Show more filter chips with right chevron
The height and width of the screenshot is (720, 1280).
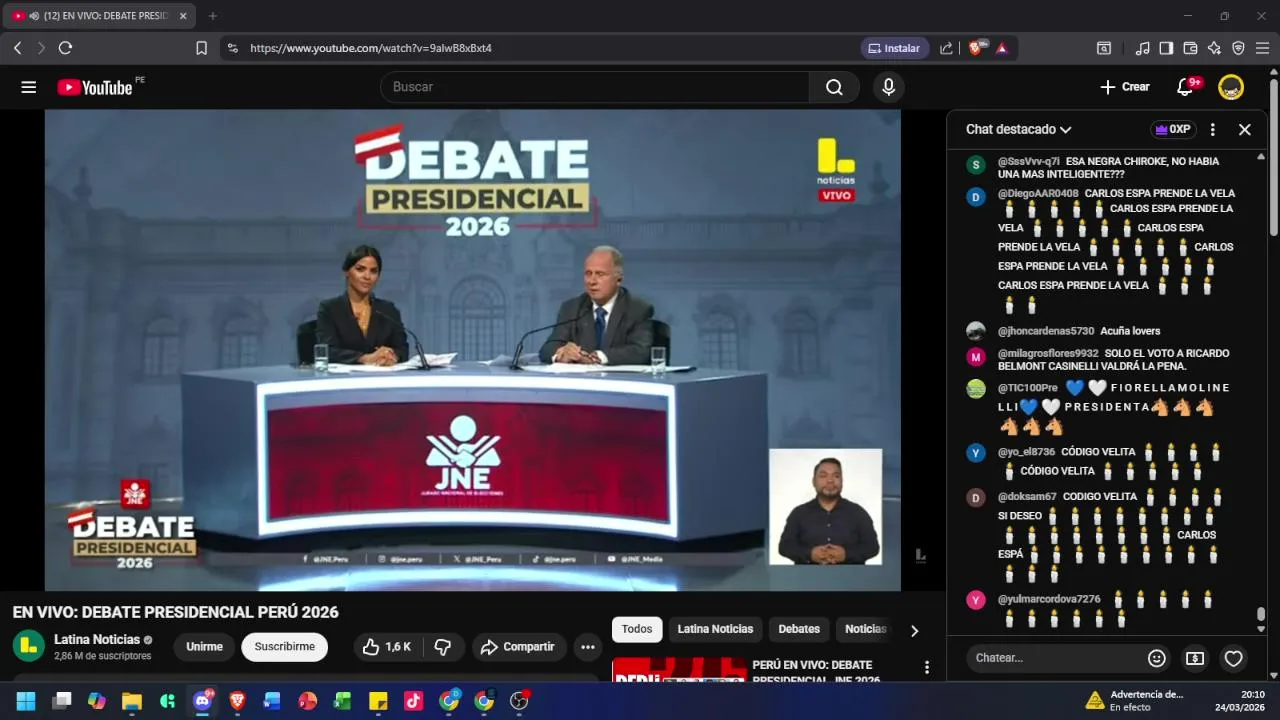(x=914, y=630)
